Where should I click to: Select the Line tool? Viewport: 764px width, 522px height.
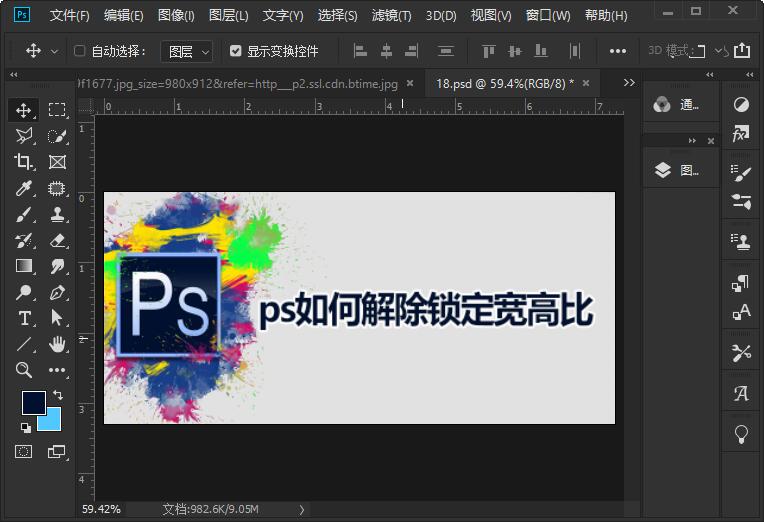tap(23, 344)
